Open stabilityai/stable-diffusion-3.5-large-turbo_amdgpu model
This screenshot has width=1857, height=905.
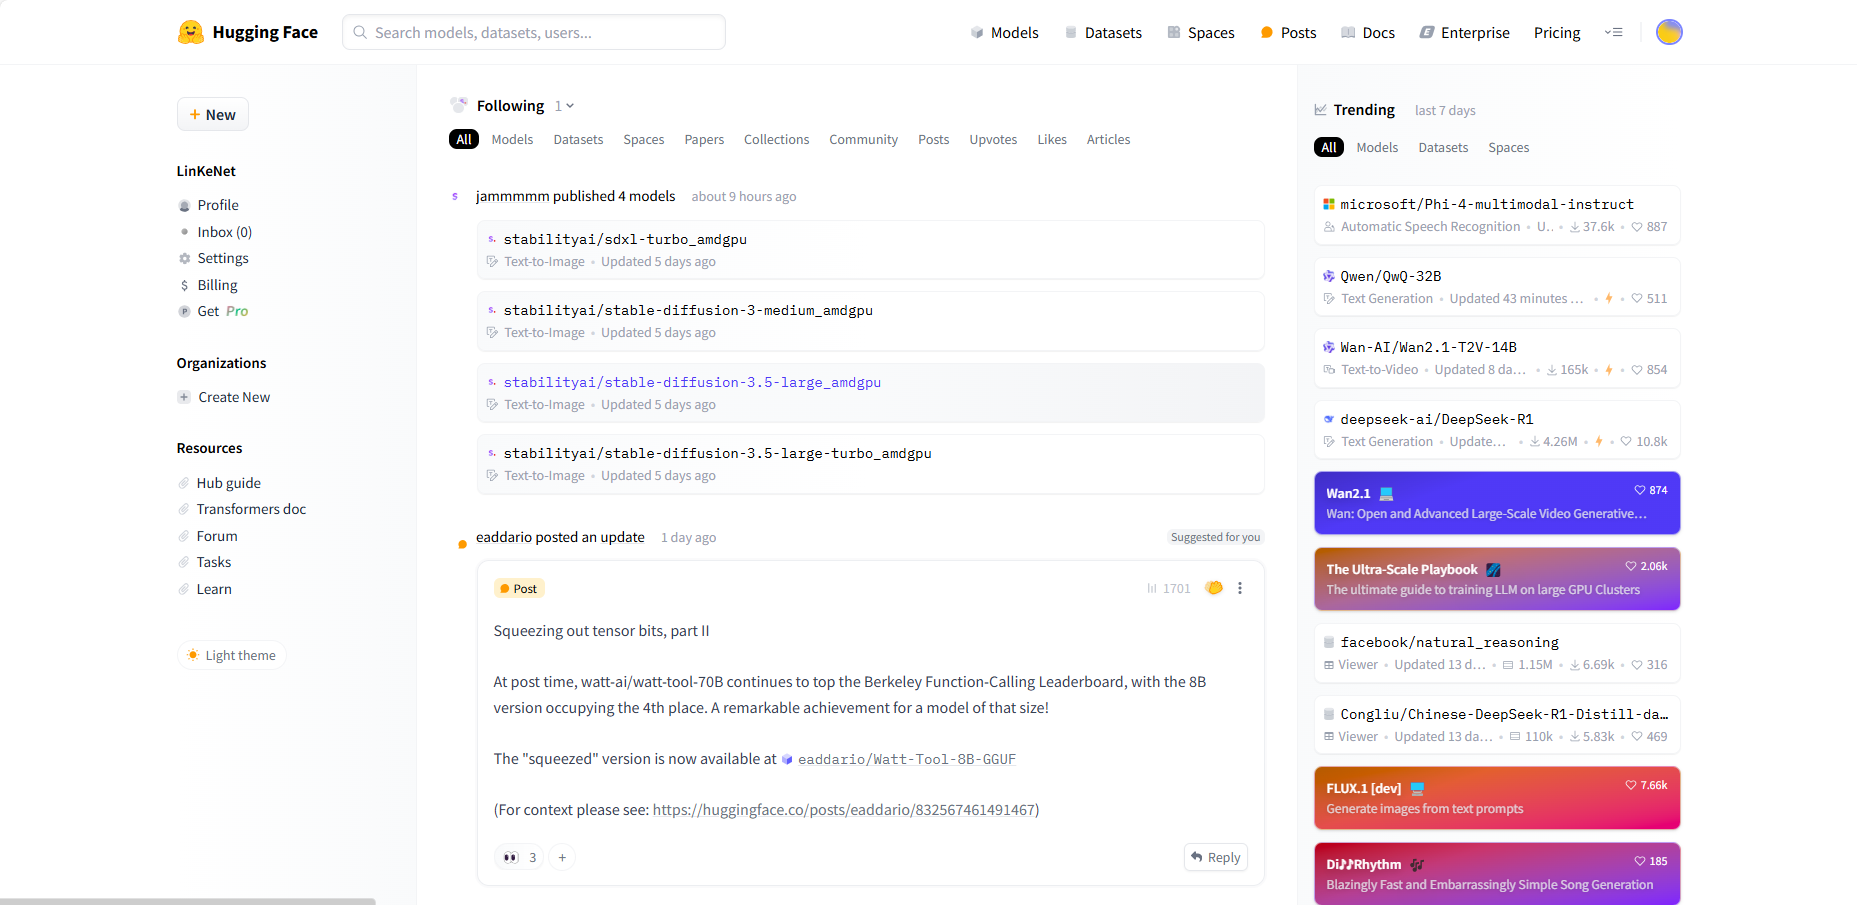click(x=870, y=464)
